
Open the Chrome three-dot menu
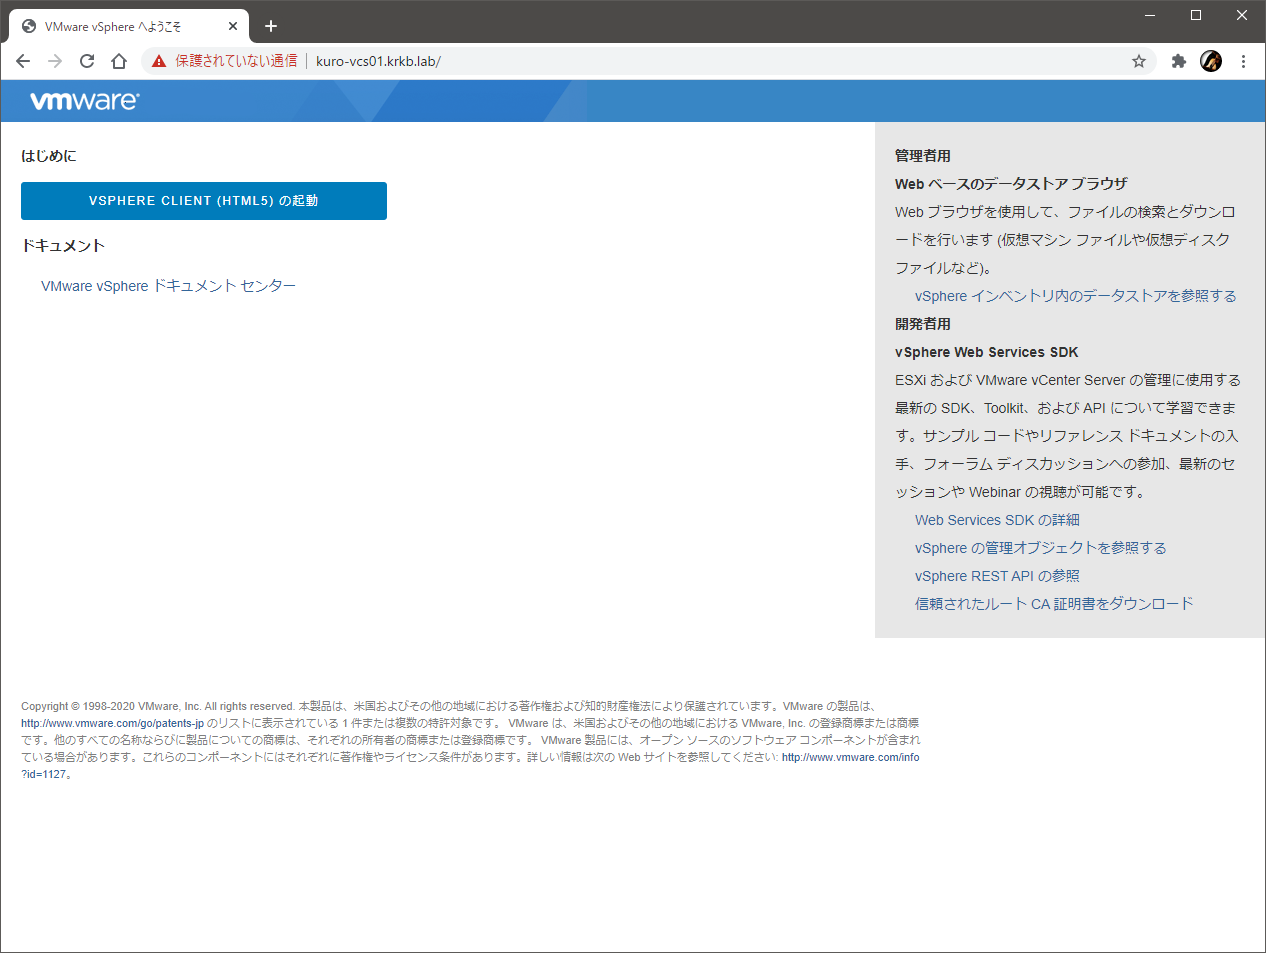[1243, 61]
